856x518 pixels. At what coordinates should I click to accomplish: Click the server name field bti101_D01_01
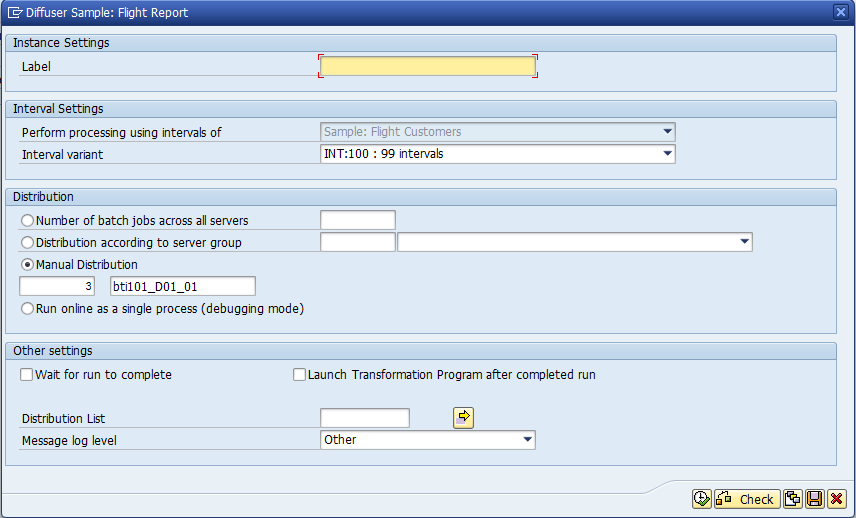(x=183, y=286)
